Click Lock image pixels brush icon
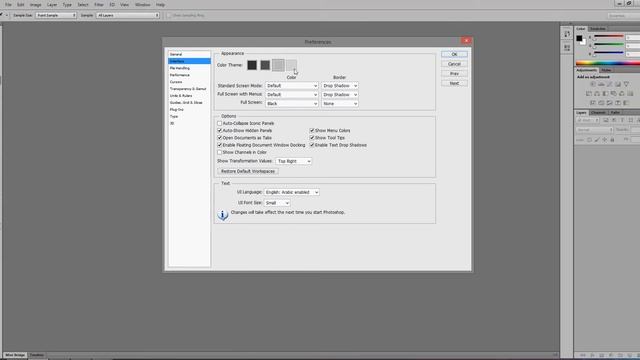Viewport: 640px width, 360px height. pyautogui.click(x=597, y=140)
